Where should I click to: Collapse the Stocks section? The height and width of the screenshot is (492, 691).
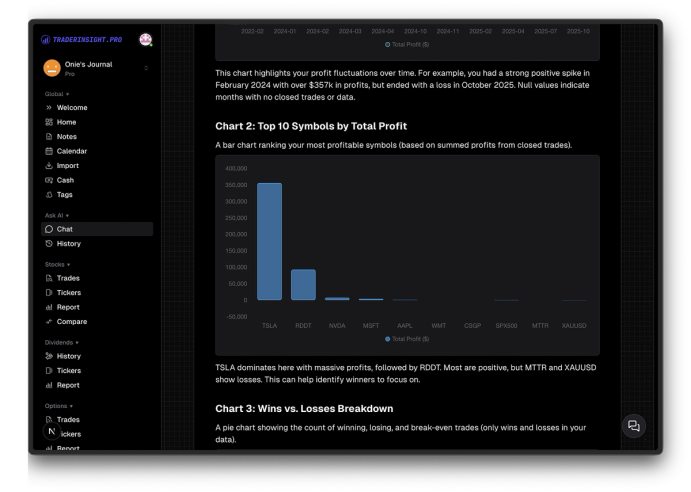57,265
